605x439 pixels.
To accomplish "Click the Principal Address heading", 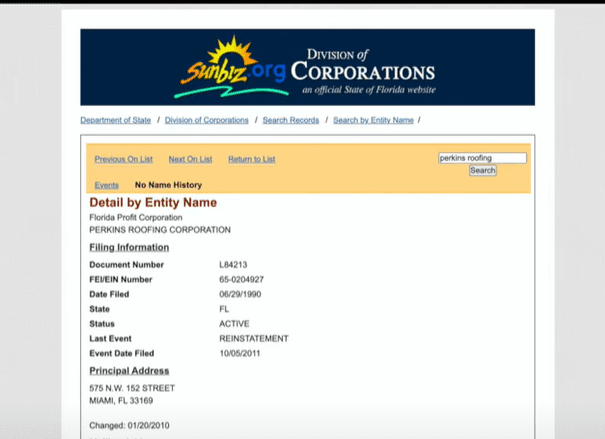I will coord(132,371).
